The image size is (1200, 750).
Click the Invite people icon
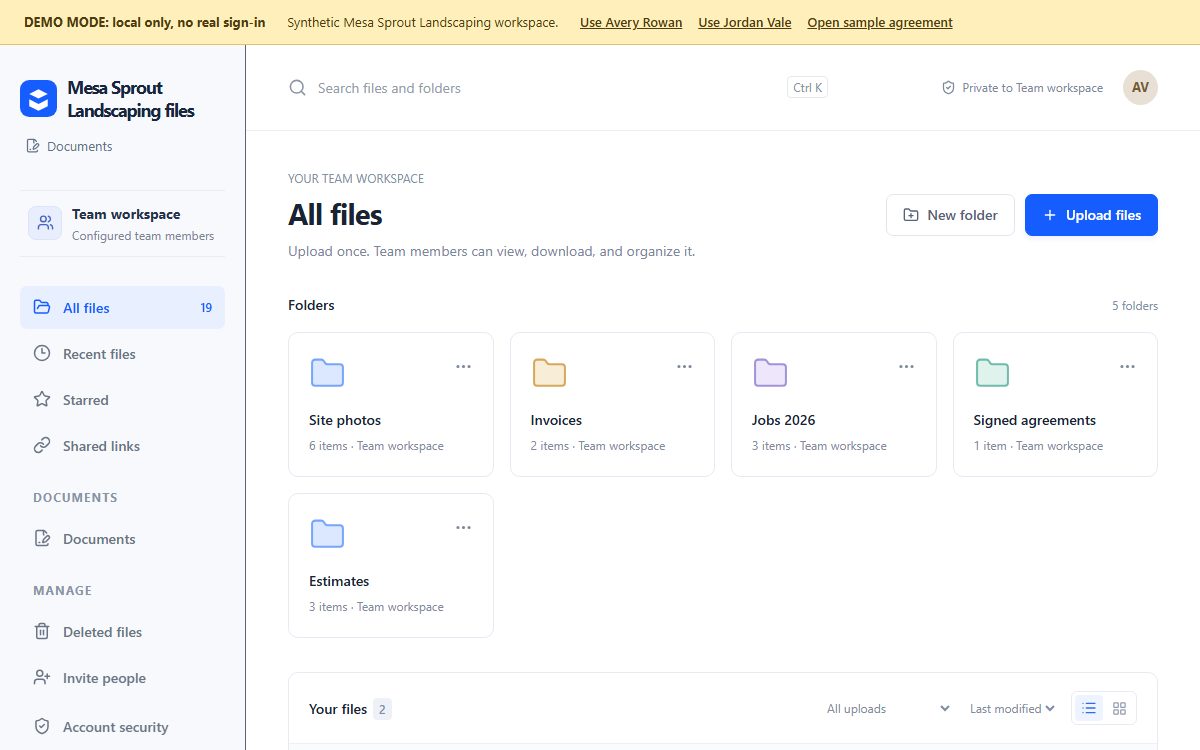coord(42,678)
